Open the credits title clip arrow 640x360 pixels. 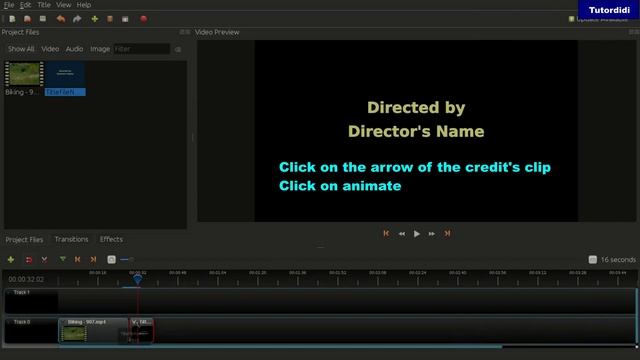[134, 322]
